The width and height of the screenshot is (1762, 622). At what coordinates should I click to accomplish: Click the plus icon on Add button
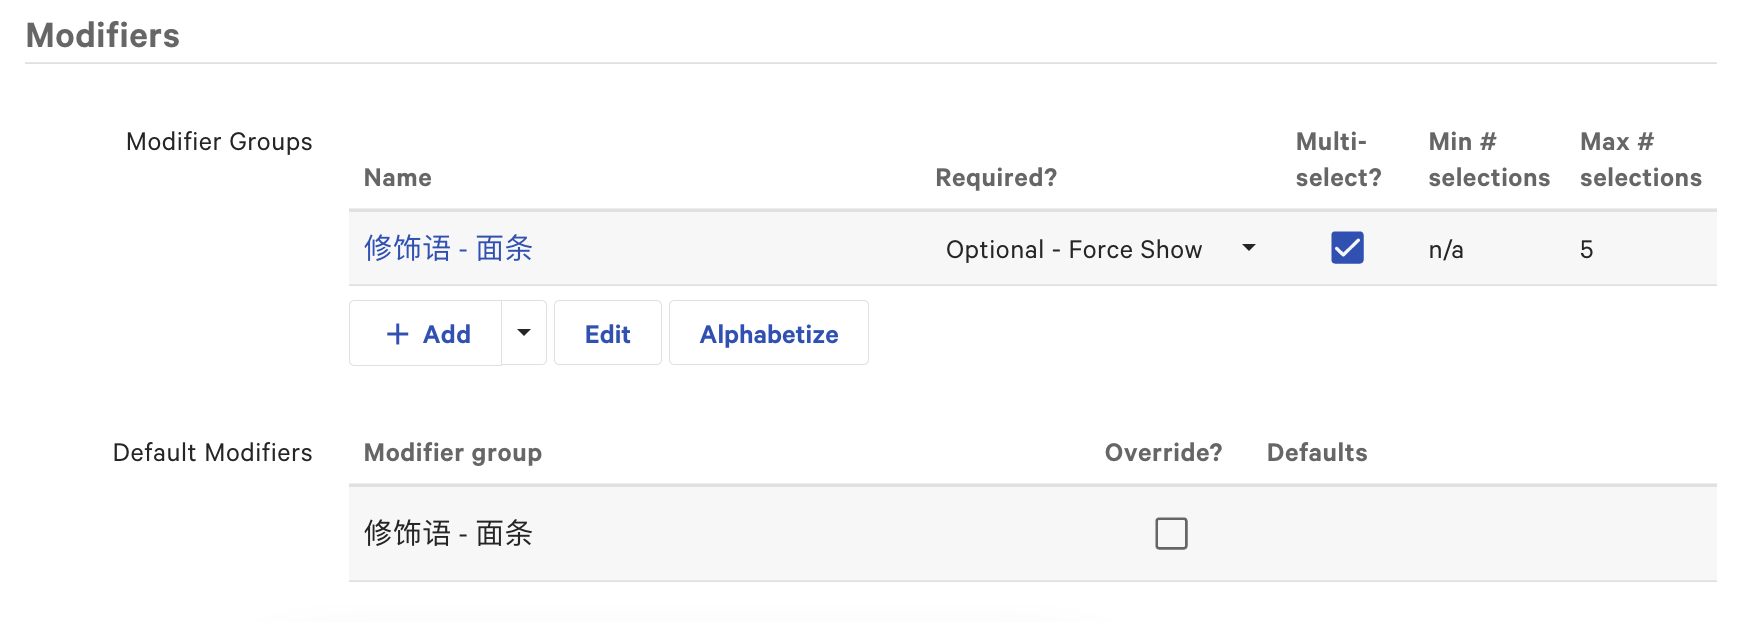[x=397, y=334]
